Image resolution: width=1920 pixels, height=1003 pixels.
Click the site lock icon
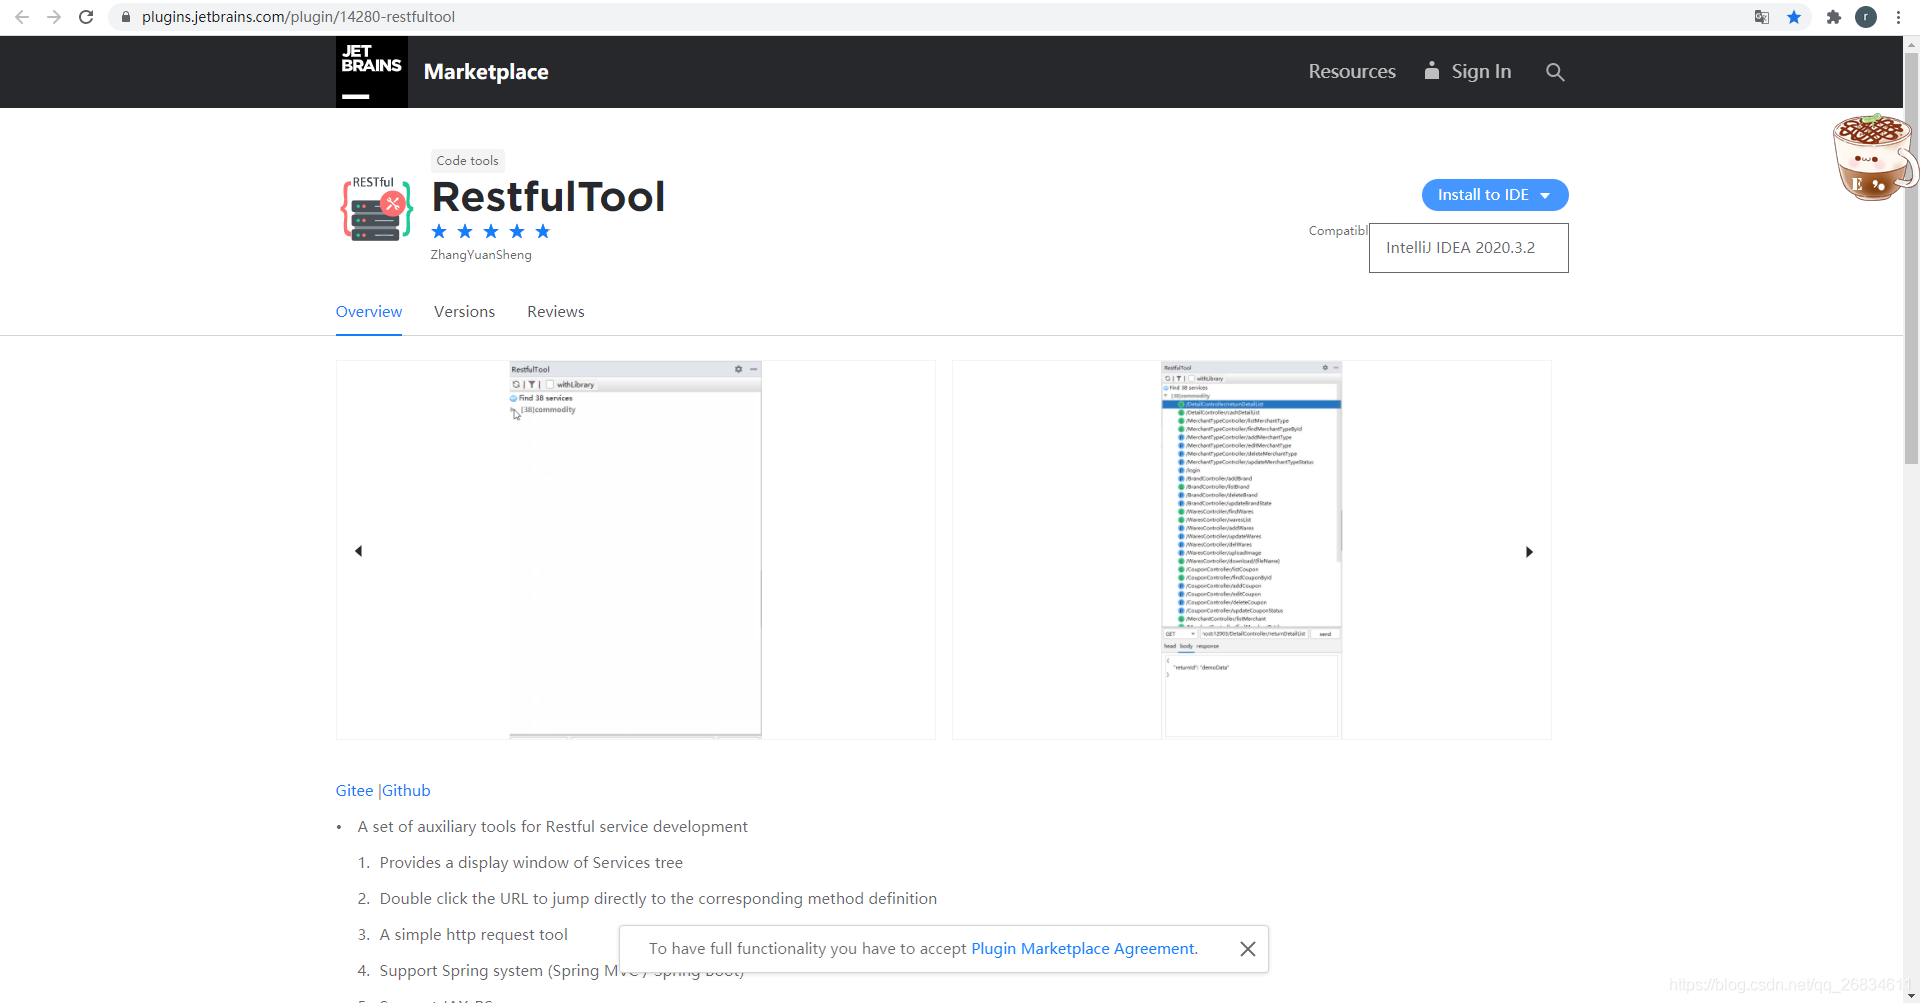click(x=126, y=17)
